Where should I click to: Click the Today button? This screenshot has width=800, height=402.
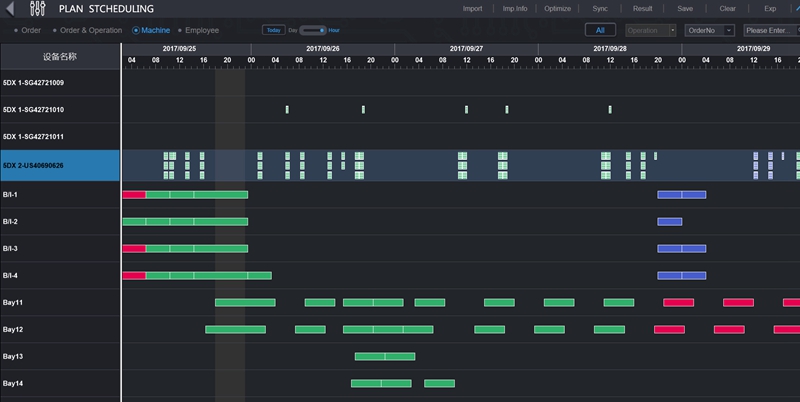pos(273,30)
